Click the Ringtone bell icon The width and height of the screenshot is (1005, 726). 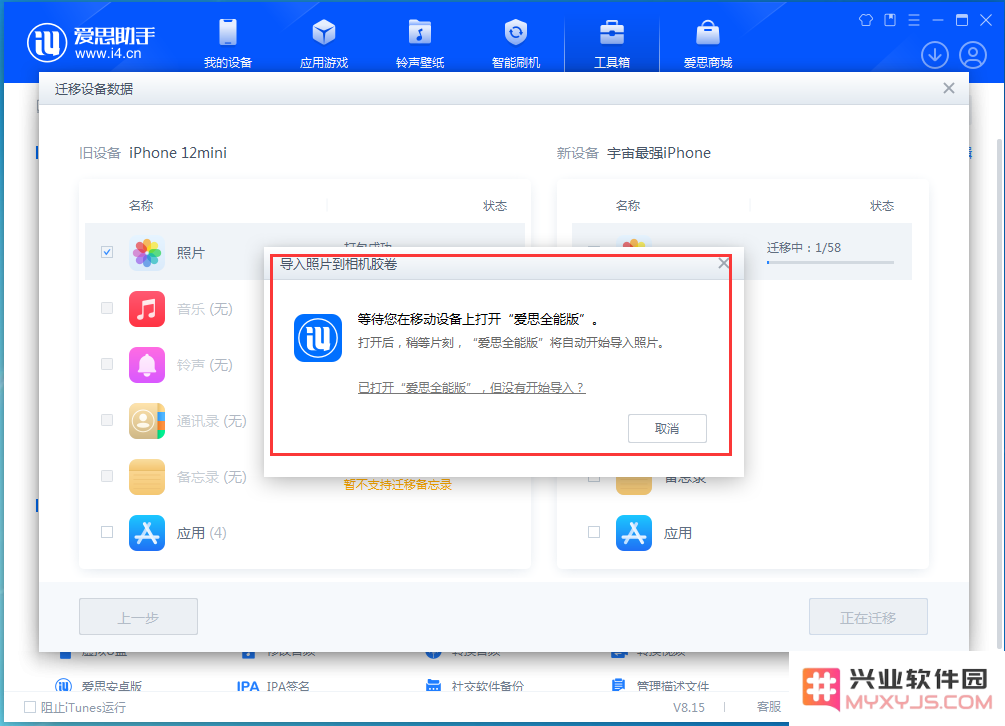(147, 365)
